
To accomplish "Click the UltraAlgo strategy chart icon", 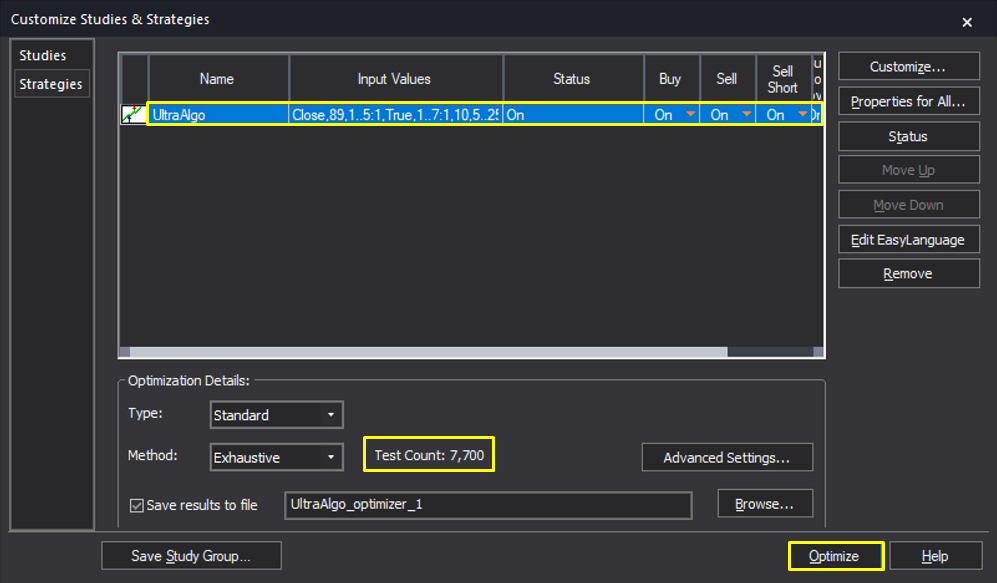I will click(x=134, y=114).
